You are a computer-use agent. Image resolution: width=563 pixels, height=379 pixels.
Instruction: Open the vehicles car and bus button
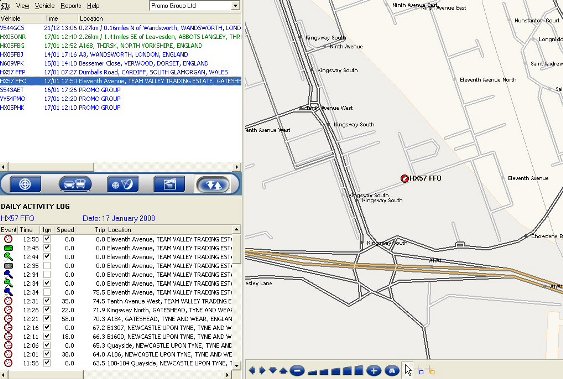tap(75, 184)
